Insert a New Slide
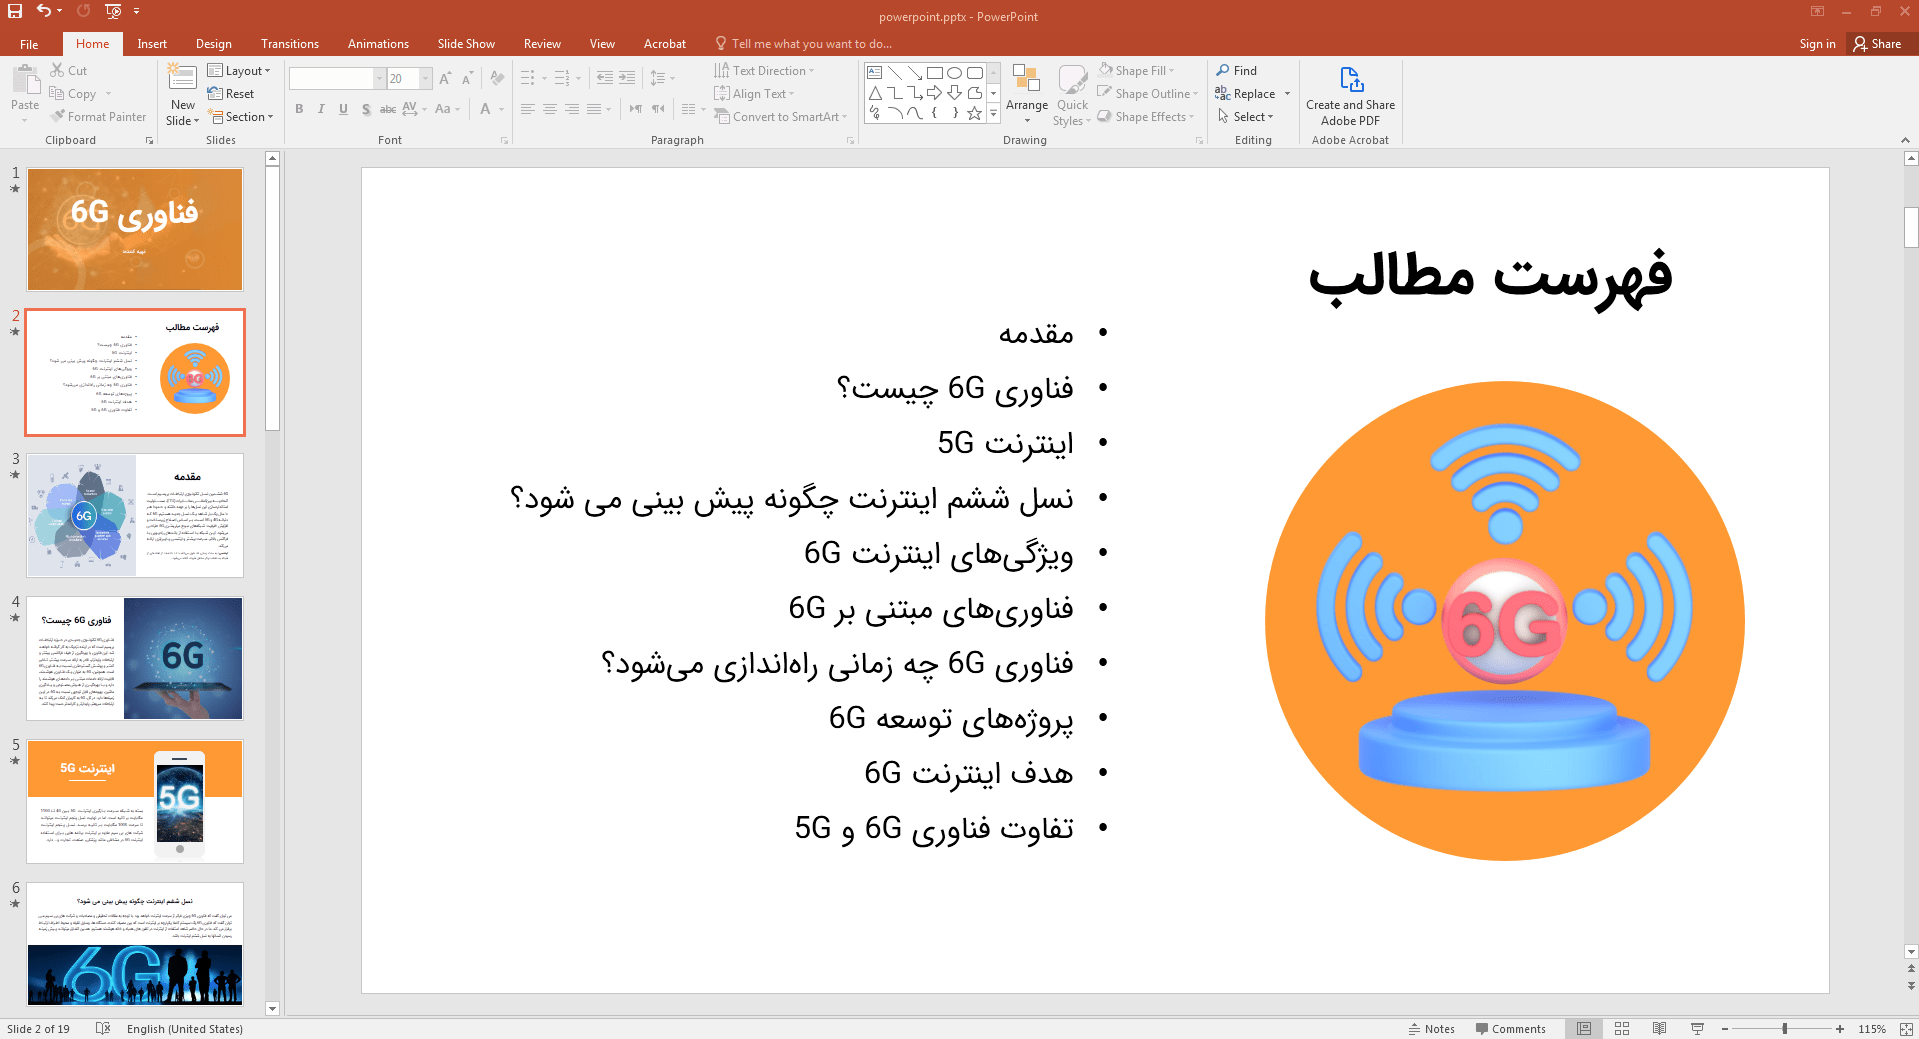 (183, 95)
